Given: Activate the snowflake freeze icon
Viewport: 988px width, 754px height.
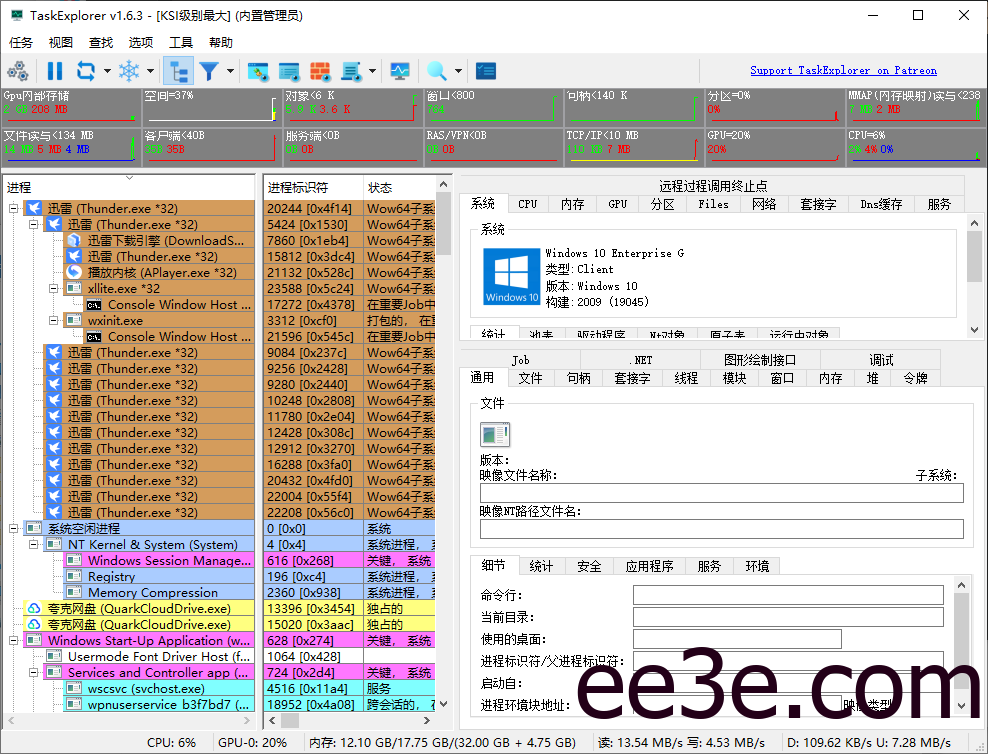Looking at the screenshot, I should click(x=129, y=71).
